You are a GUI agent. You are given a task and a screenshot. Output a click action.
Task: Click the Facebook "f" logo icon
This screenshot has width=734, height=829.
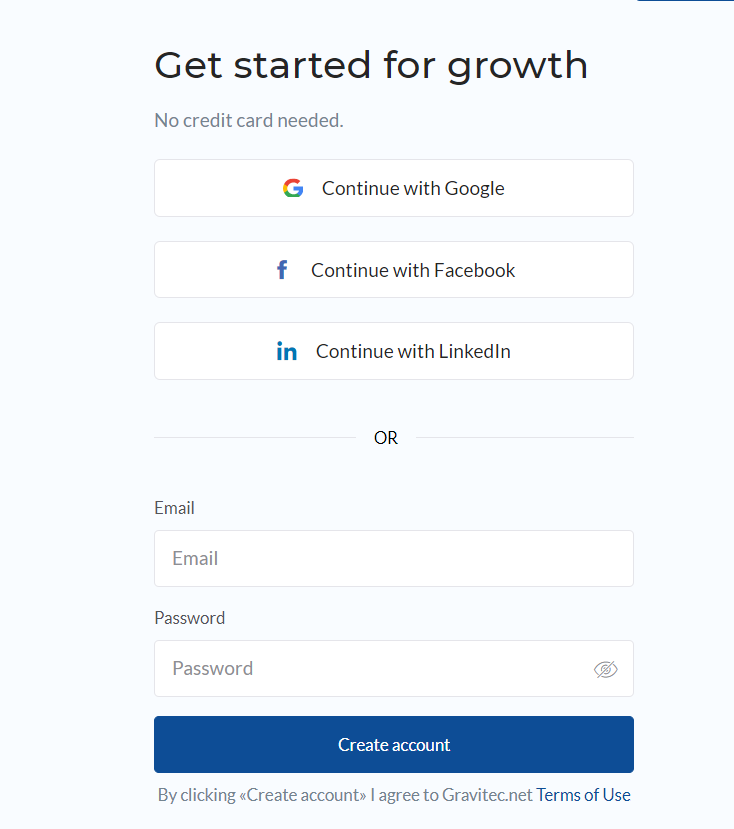282,270
